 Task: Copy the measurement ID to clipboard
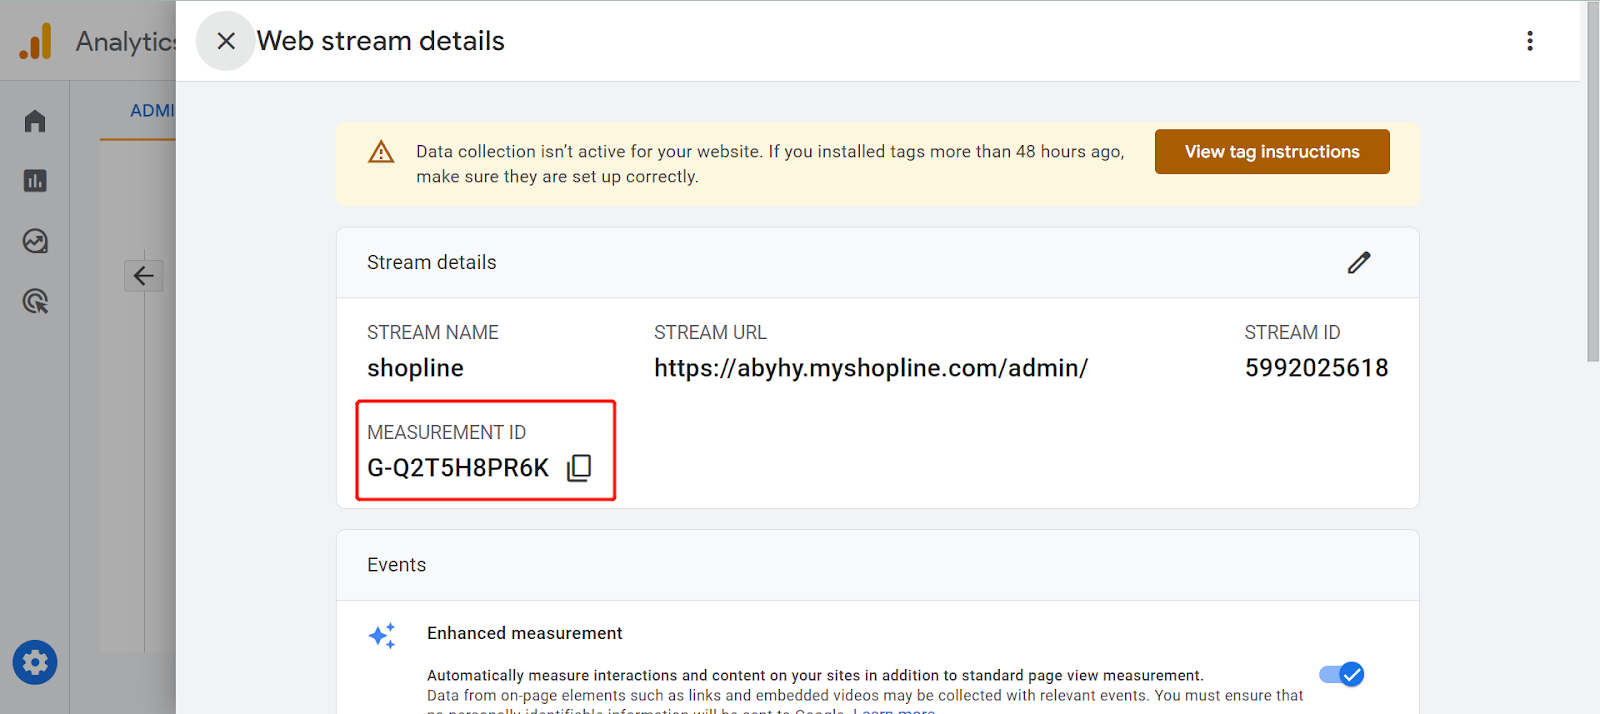coord(579,468)
